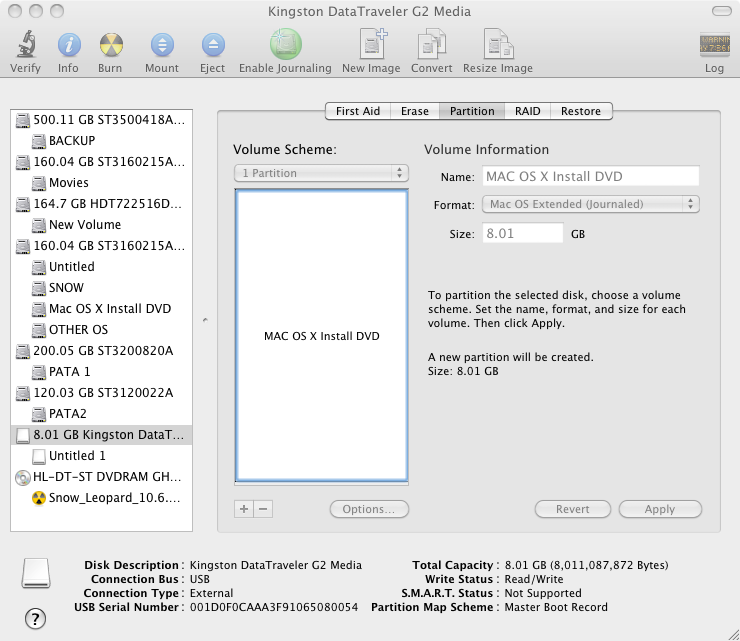The width and height of the screenshot is (740, 641).
Task: Click the volume Name text field
Action: click(590, 176)
